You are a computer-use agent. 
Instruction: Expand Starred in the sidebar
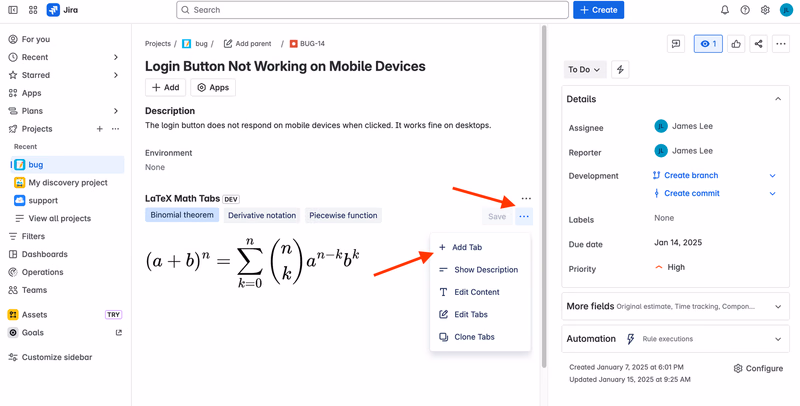coord(116,75)
